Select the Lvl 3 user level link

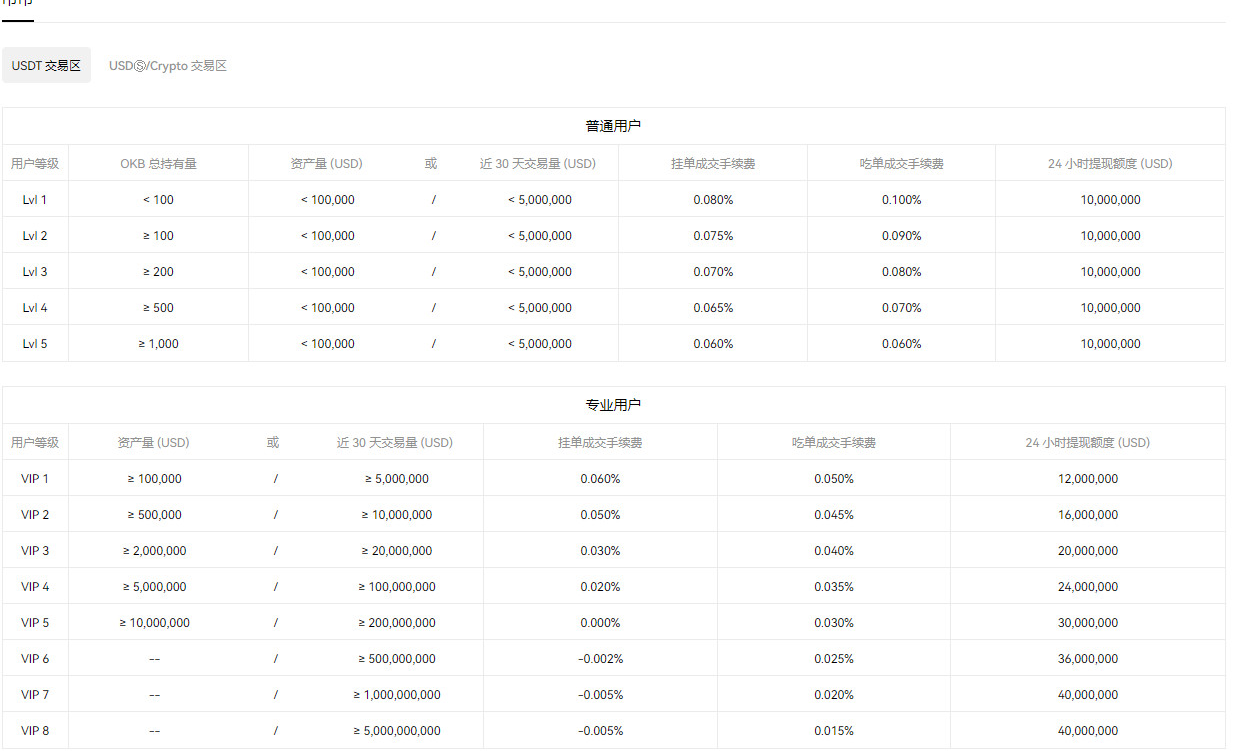pos(35,271)
